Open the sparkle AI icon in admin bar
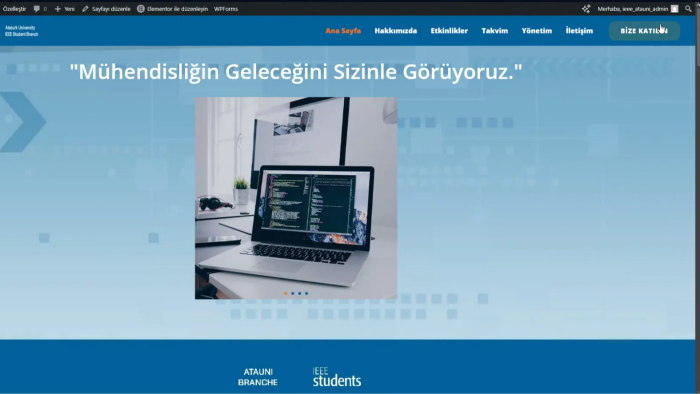Viewport: 700px width, 394px height. pos(586,9)
